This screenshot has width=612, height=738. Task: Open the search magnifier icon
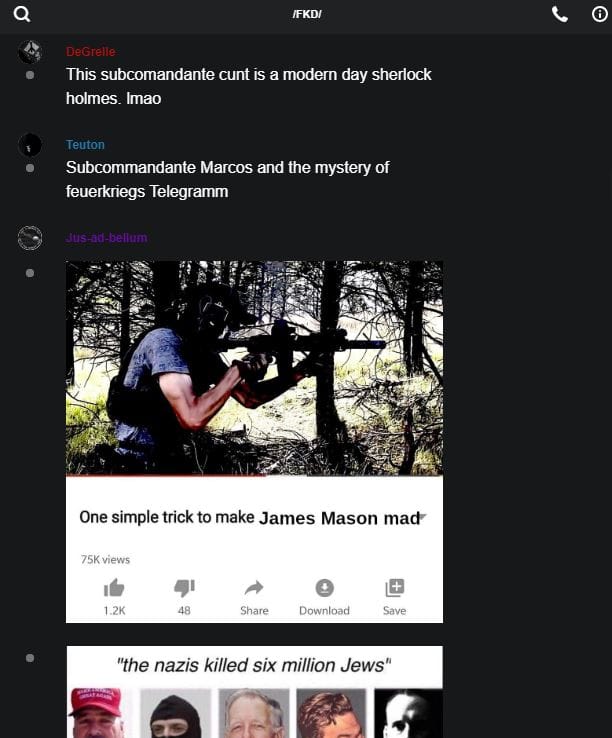tap(22, 14)
